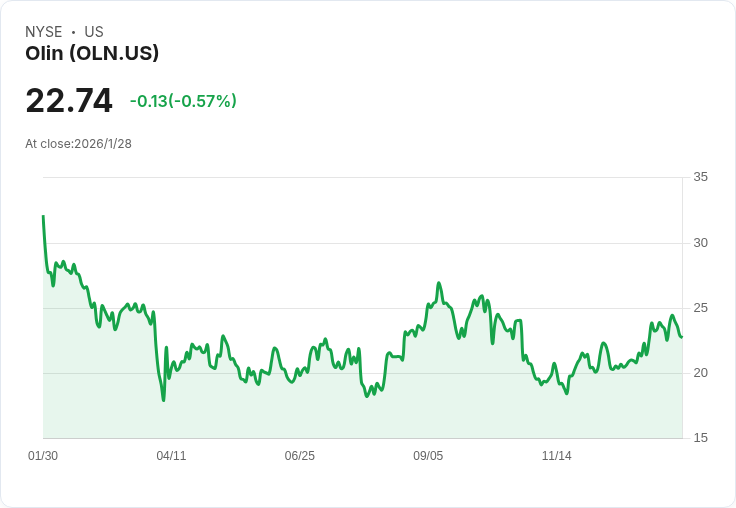Screen dimensions: 736x508
Task: Jump to the 06/25 x-axis date label
Action: coord(299,456)
